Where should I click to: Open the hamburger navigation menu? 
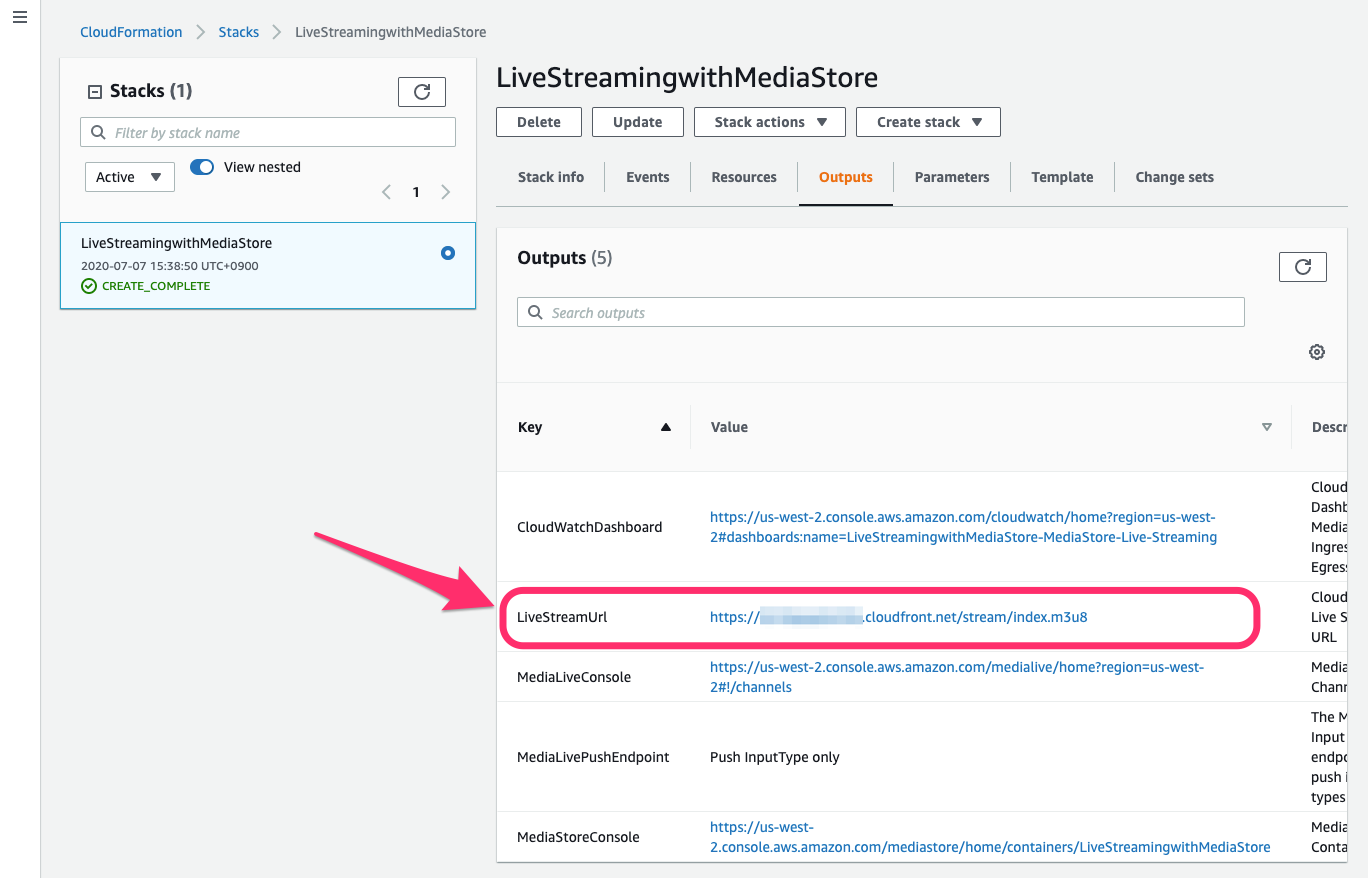20,18
